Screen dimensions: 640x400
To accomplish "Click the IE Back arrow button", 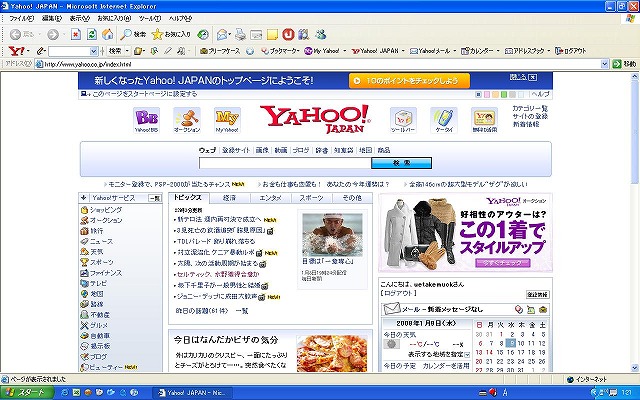I will click(x=16, y=35).
